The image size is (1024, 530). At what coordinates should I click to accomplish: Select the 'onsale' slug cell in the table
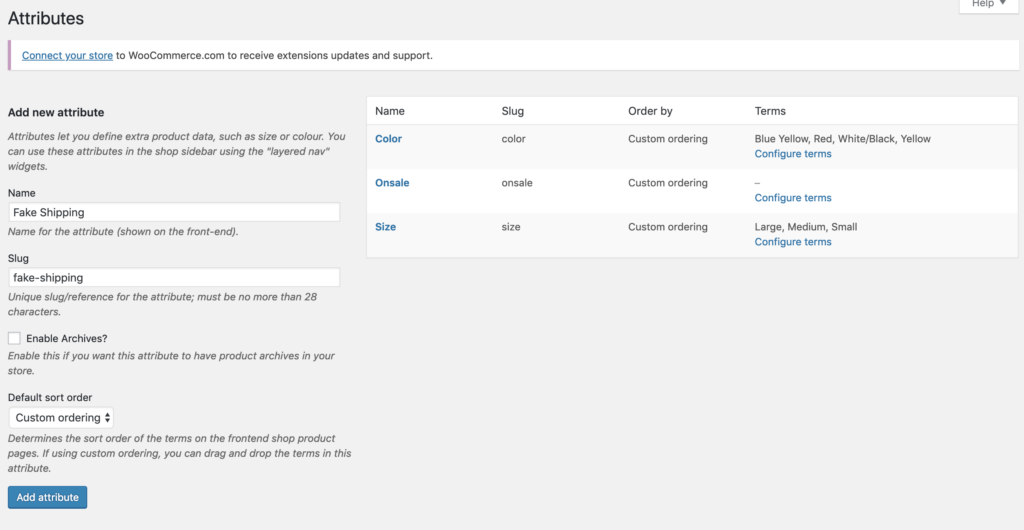pyautogui.click(x=517, y=183)
